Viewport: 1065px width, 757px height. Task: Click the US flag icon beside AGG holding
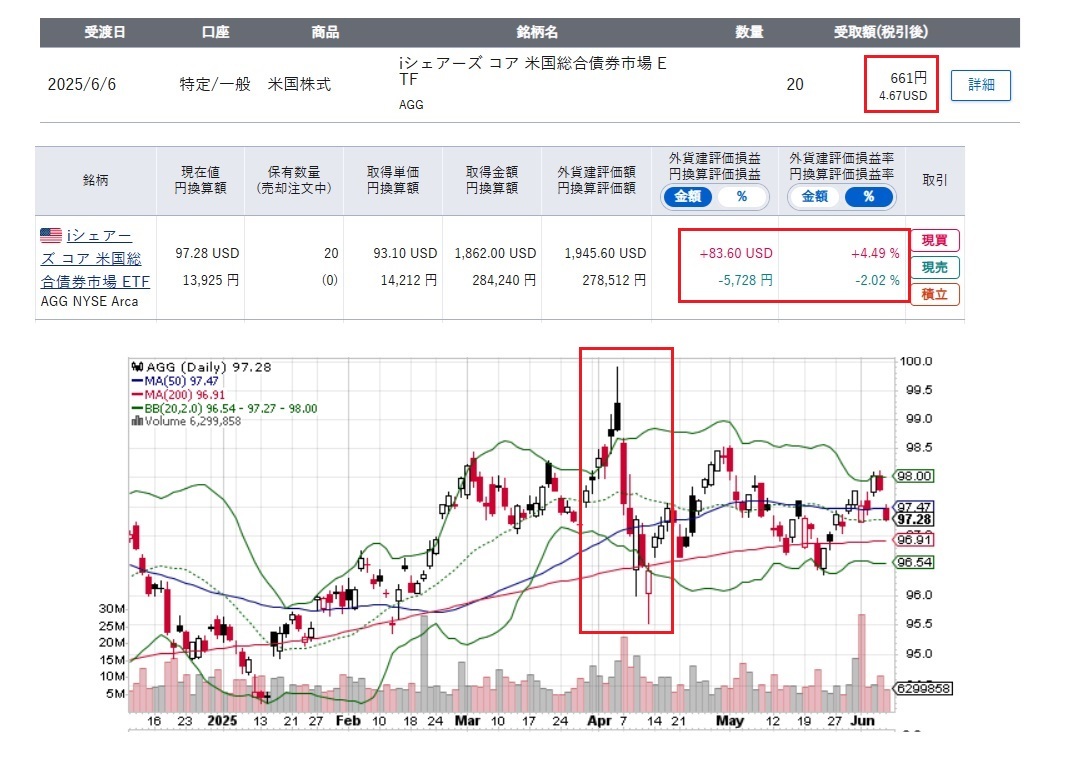coord(51,236)
